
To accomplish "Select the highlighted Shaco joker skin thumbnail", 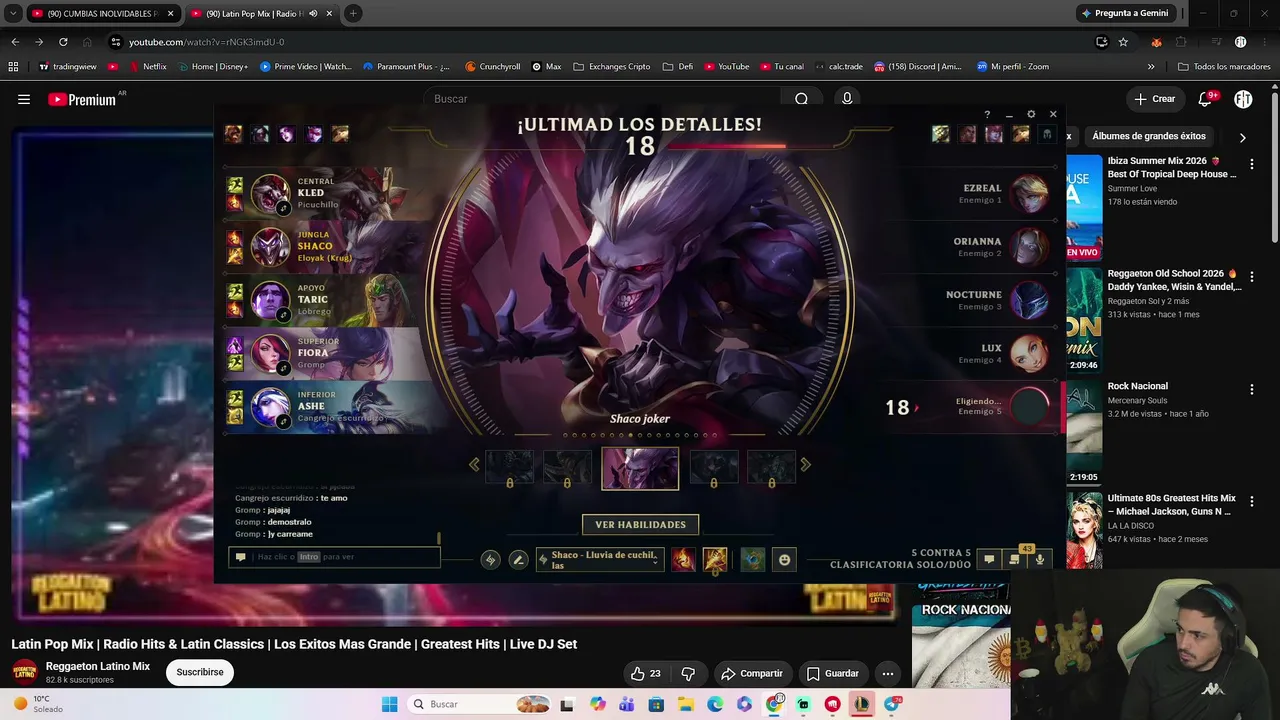I will pos(640,468).
